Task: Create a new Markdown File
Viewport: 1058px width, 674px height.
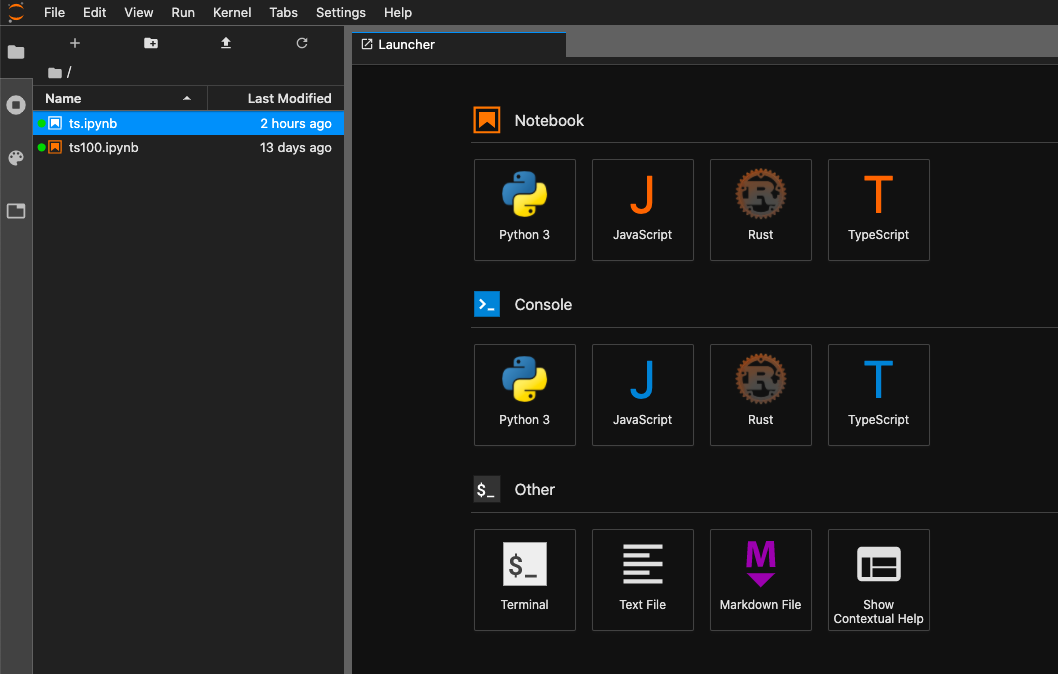Action: tap(760, 579)
